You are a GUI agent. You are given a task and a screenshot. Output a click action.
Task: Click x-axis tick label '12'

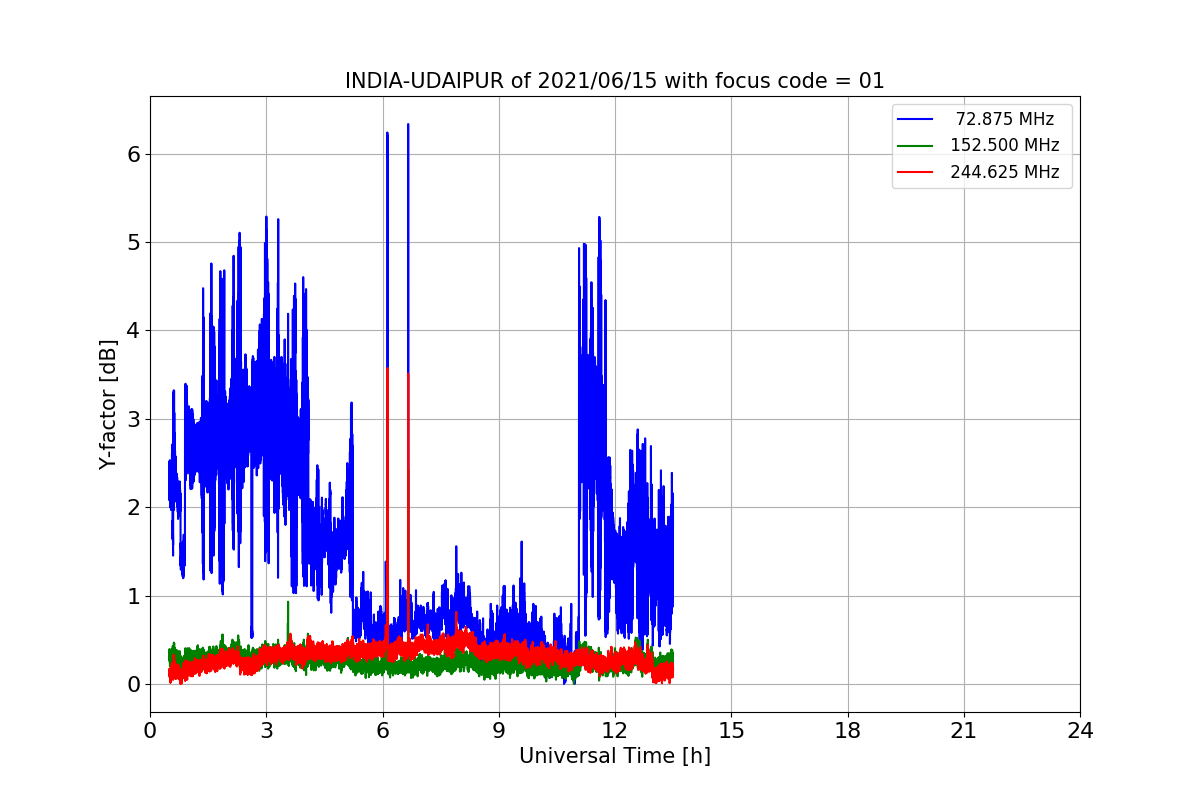coord(615,730)
